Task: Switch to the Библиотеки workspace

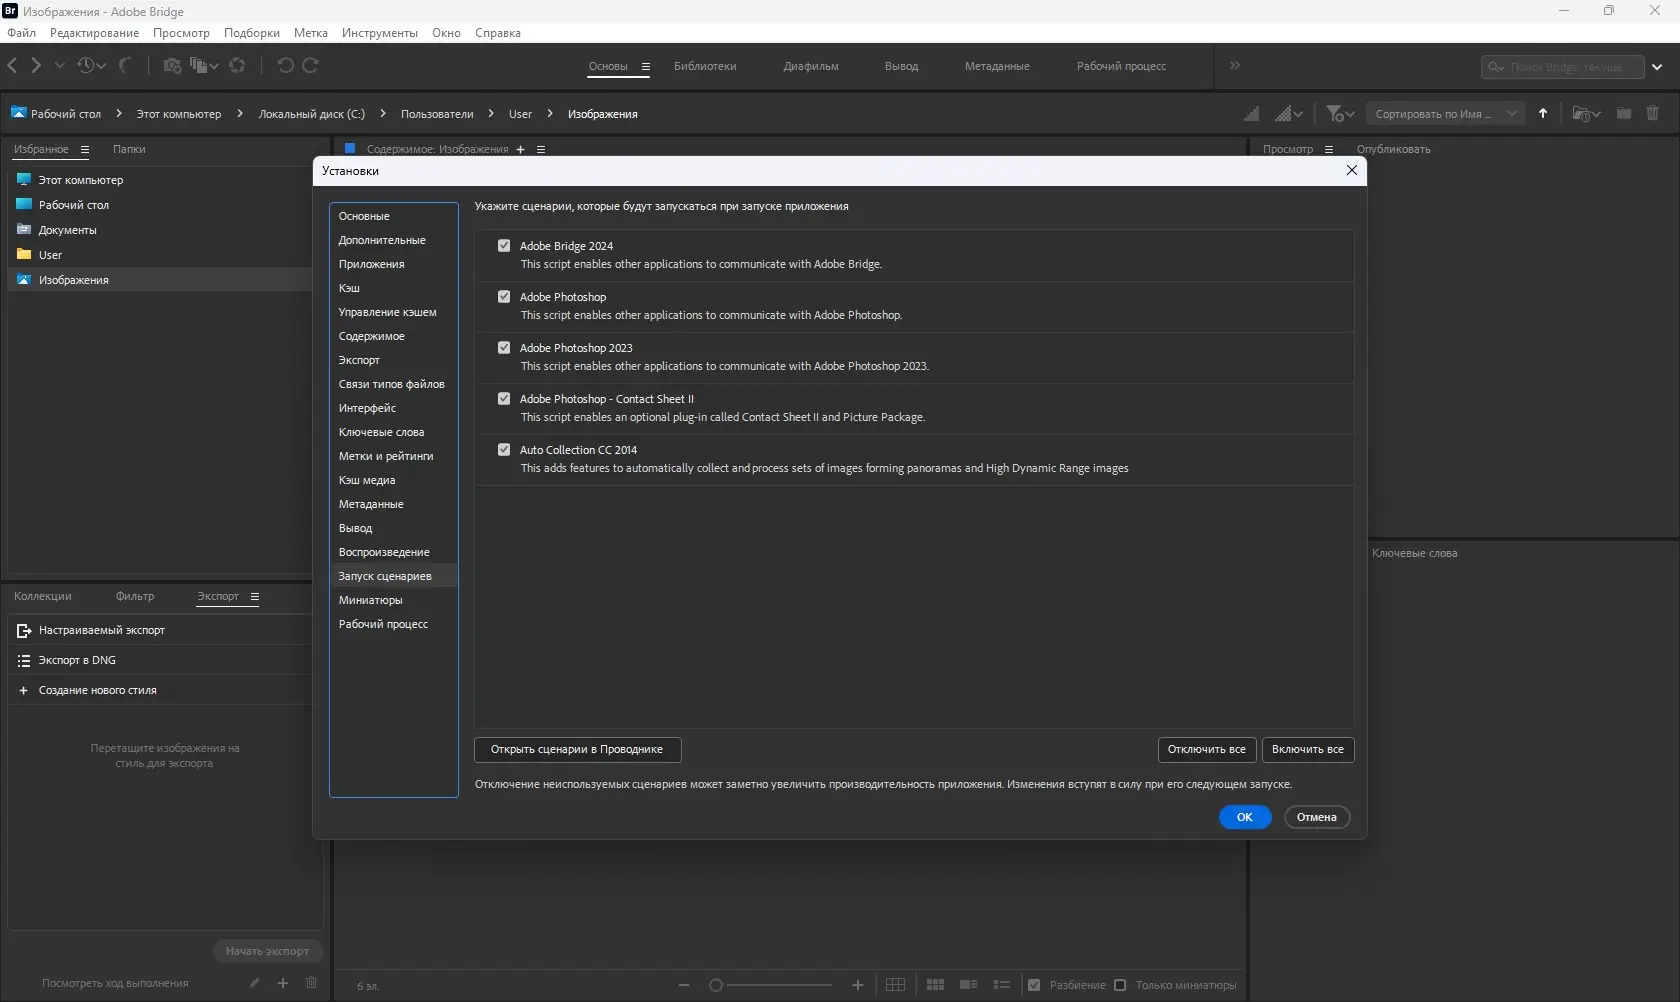Action: click(705, 67)
